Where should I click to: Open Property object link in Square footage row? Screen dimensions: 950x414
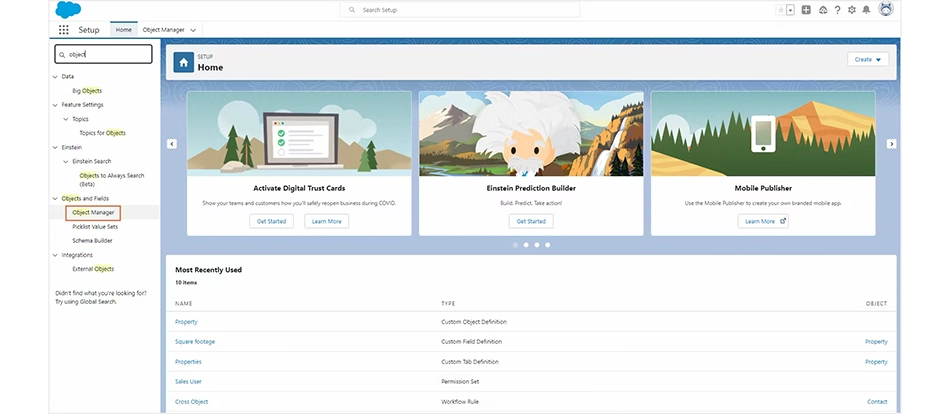pos(876,342)
